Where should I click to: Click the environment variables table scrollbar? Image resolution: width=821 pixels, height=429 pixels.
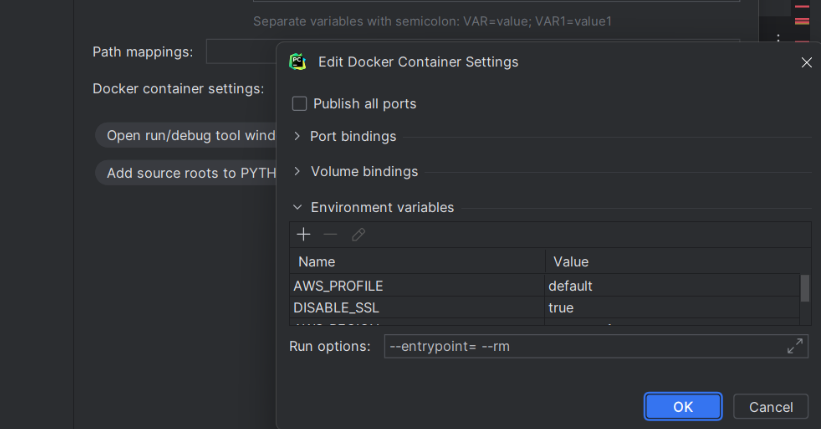coord(805,288)
